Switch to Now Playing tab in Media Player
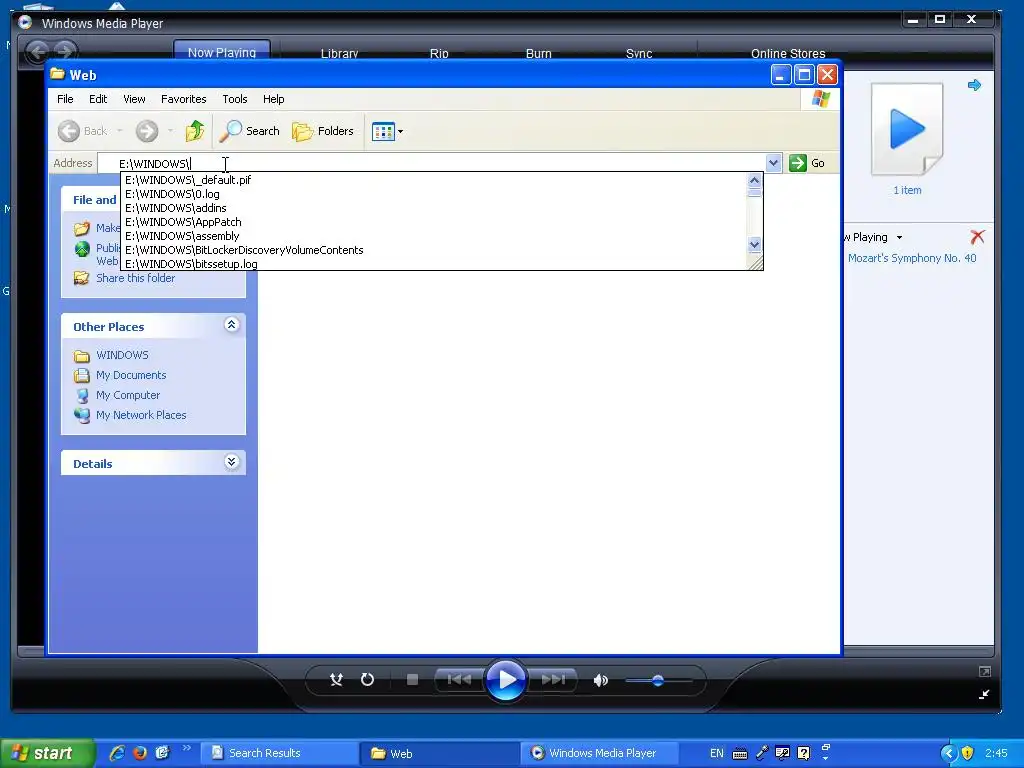This screenshot has height=768, width=1024. point(222,52)
